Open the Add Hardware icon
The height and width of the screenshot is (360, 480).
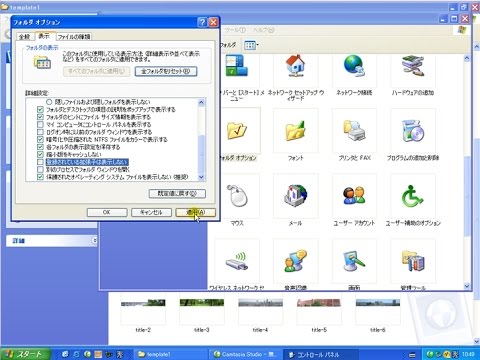413,66
